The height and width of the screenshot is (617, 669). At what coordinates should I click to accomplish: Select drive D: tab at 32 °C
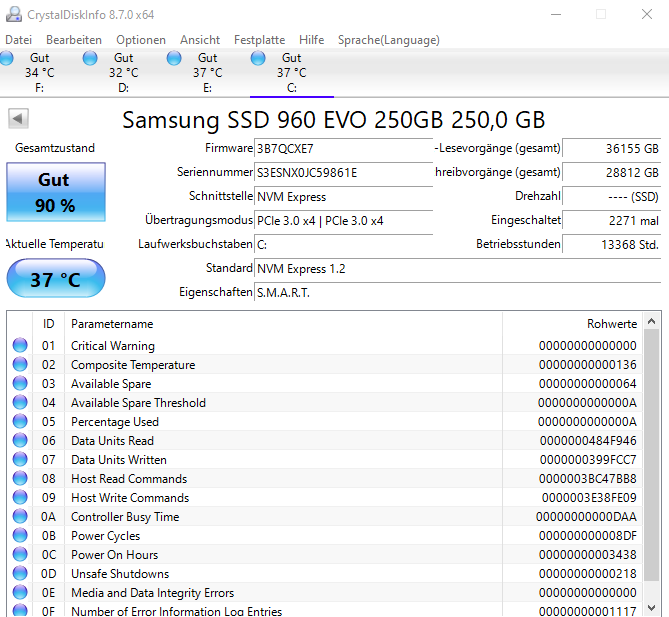[x=124, y=73]
